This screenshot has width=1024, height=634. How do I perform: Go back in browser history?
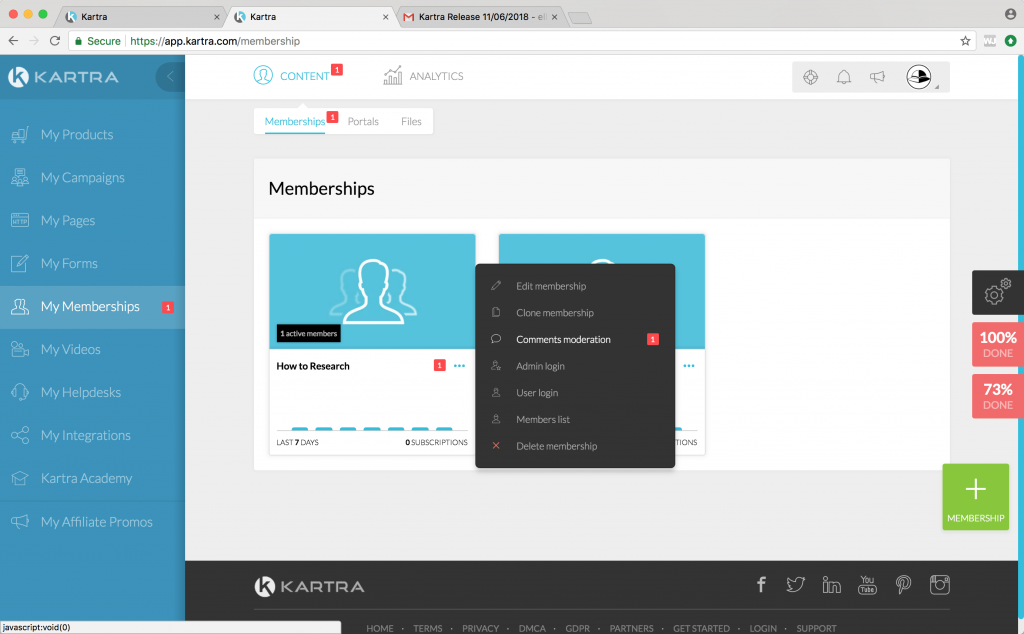[x=13, y=41]
